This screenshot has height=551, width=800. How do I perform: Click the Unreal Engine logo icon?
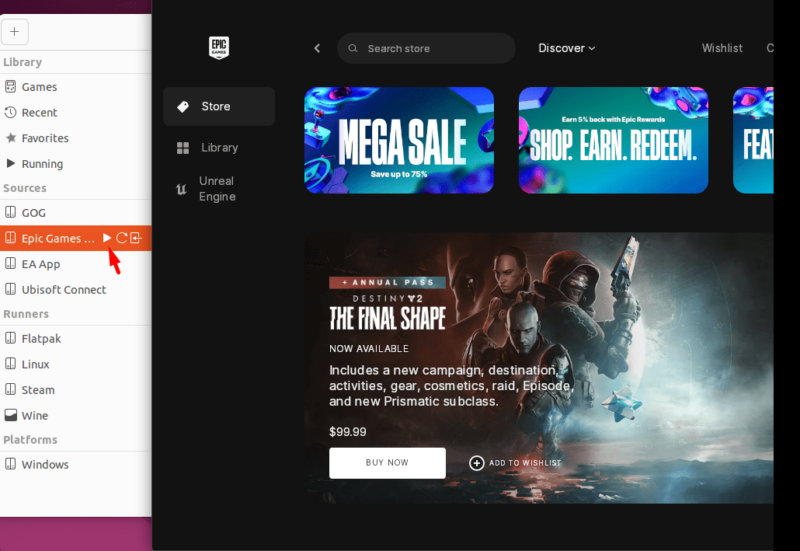coord(181,189)
